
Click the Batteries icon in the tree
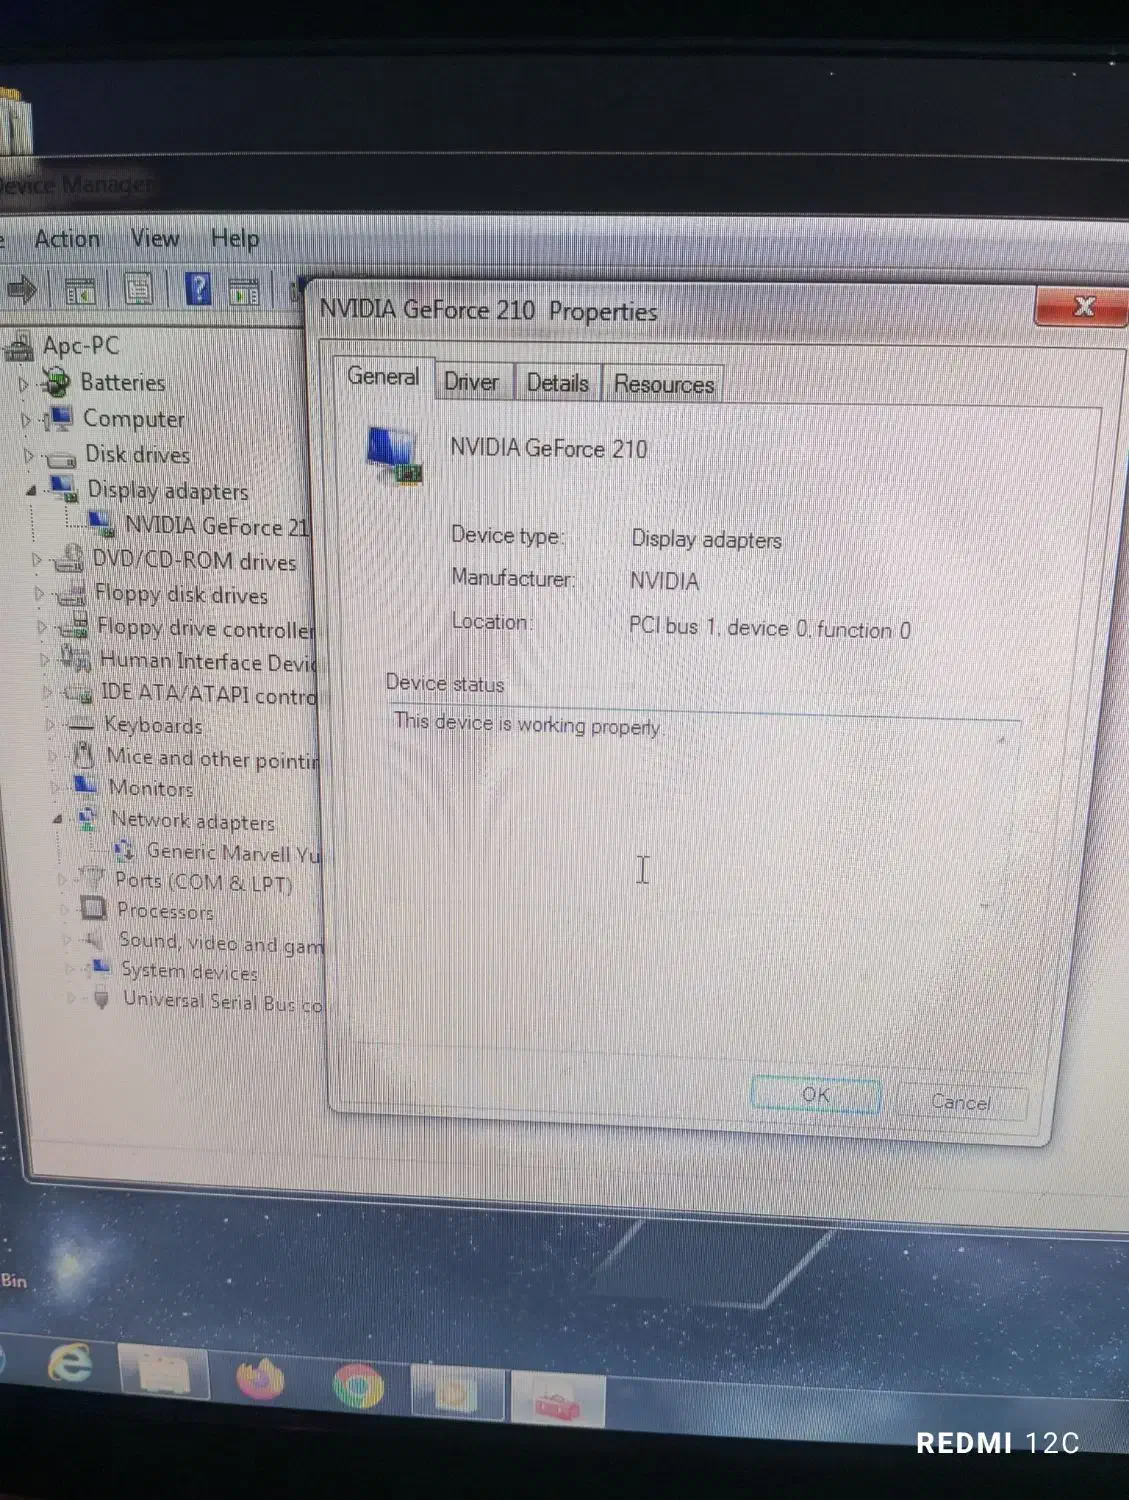tap(56, 381)
